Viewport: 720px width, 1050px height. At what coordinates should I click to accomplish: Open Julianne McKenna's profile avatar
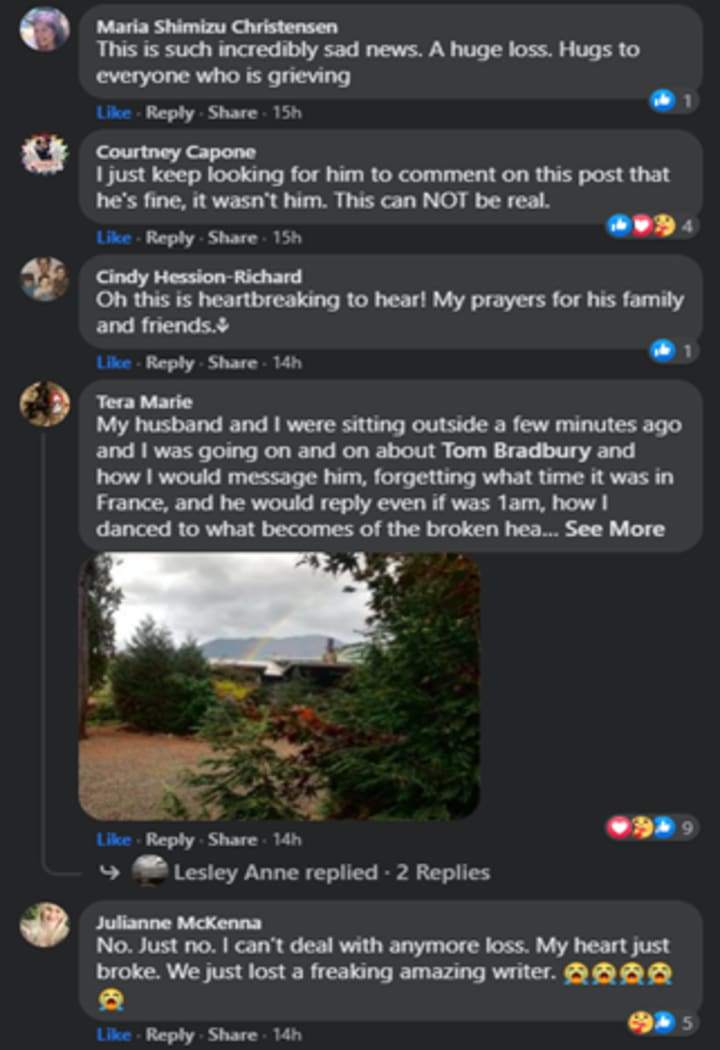[x=45, y=924]
